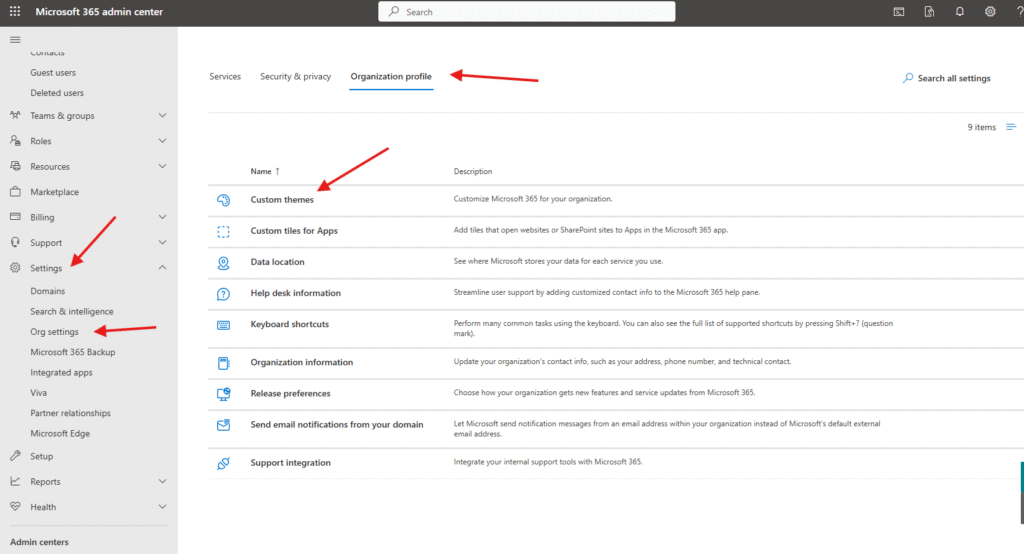Screen dimensions: 1024x554
Task: Expand the Teams & groups section
Action: [162, 116]
